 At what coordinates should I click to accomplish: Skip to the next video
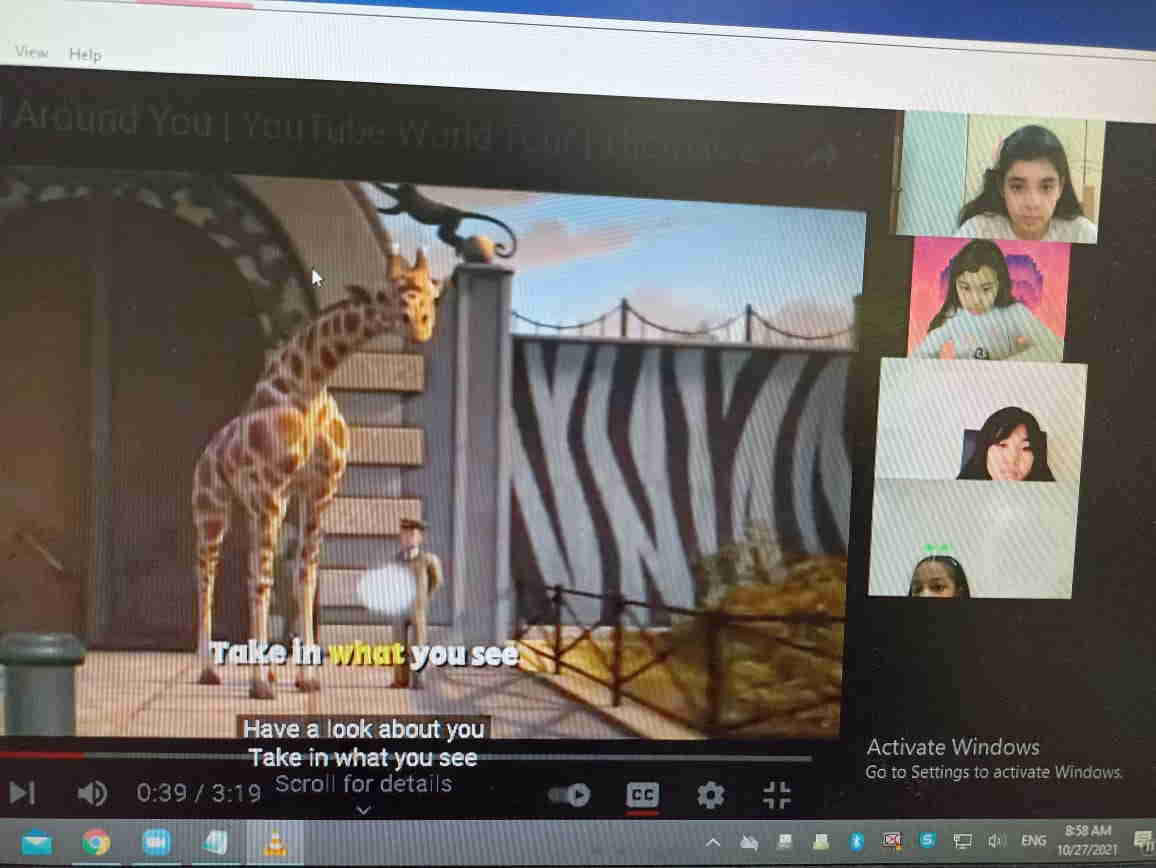[22, 793]
